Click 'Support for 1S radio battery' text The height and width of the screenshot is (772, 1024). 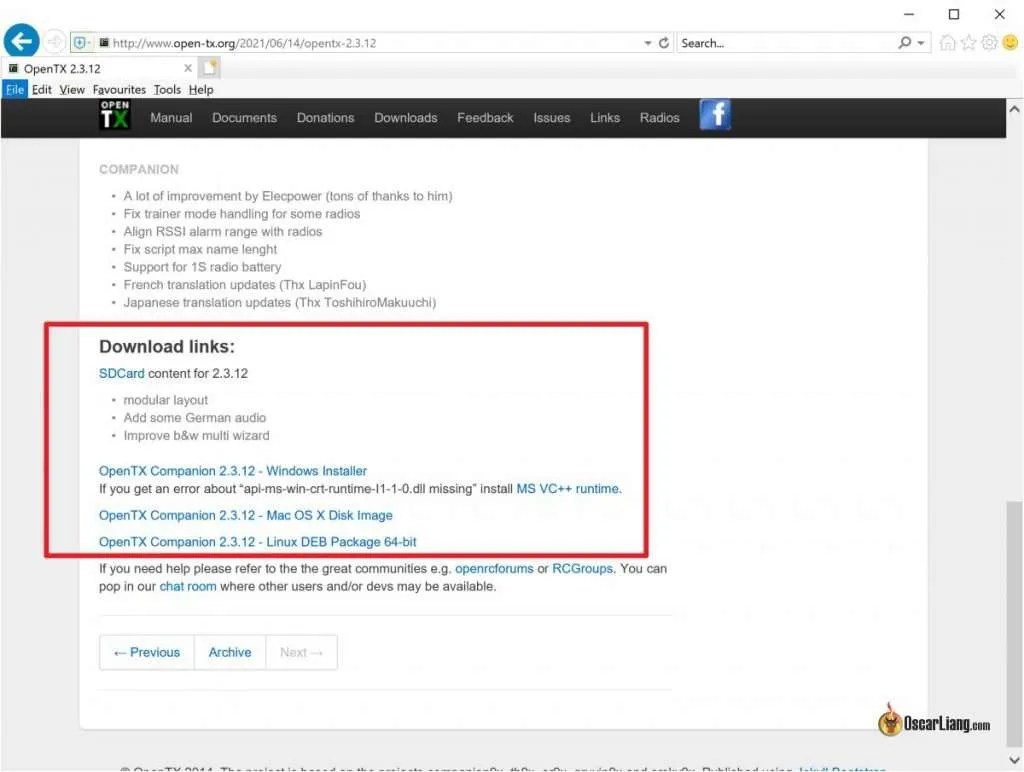[x=202, y=267]
